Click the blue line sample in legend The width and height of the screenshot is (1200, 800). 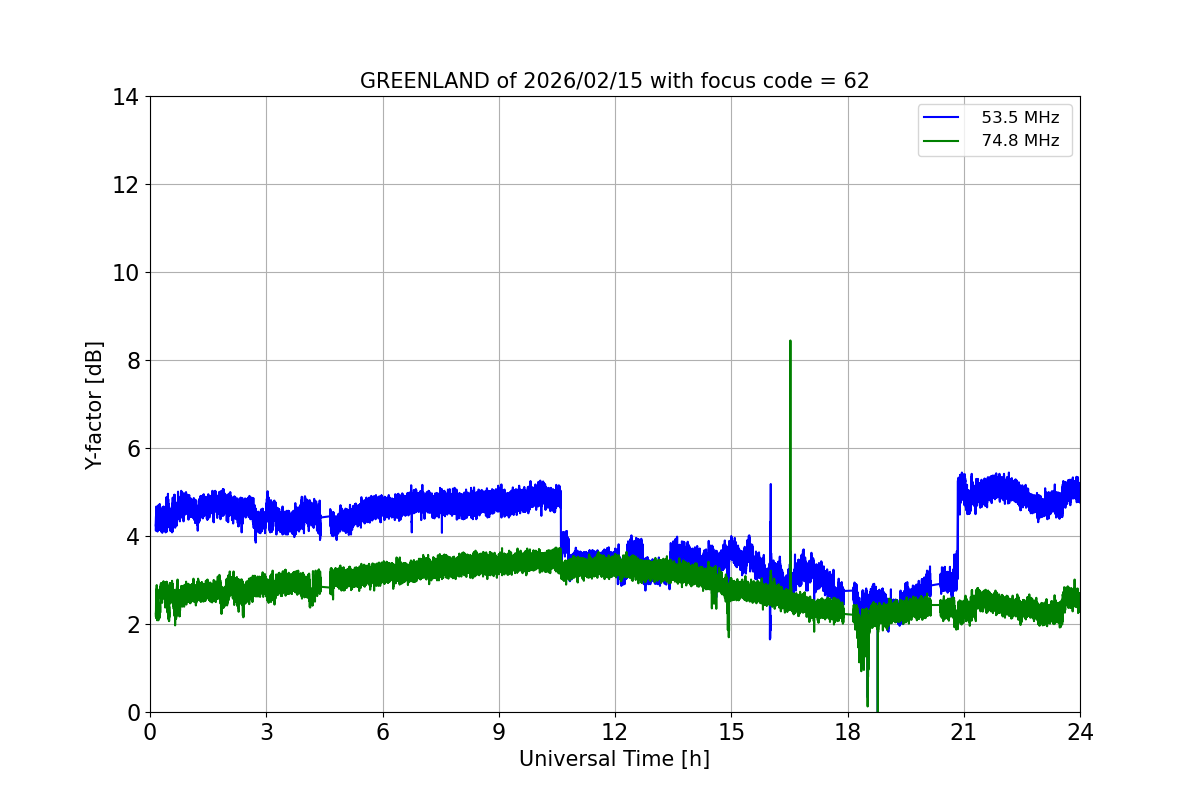pyautogui.click(x=943, y=118)
